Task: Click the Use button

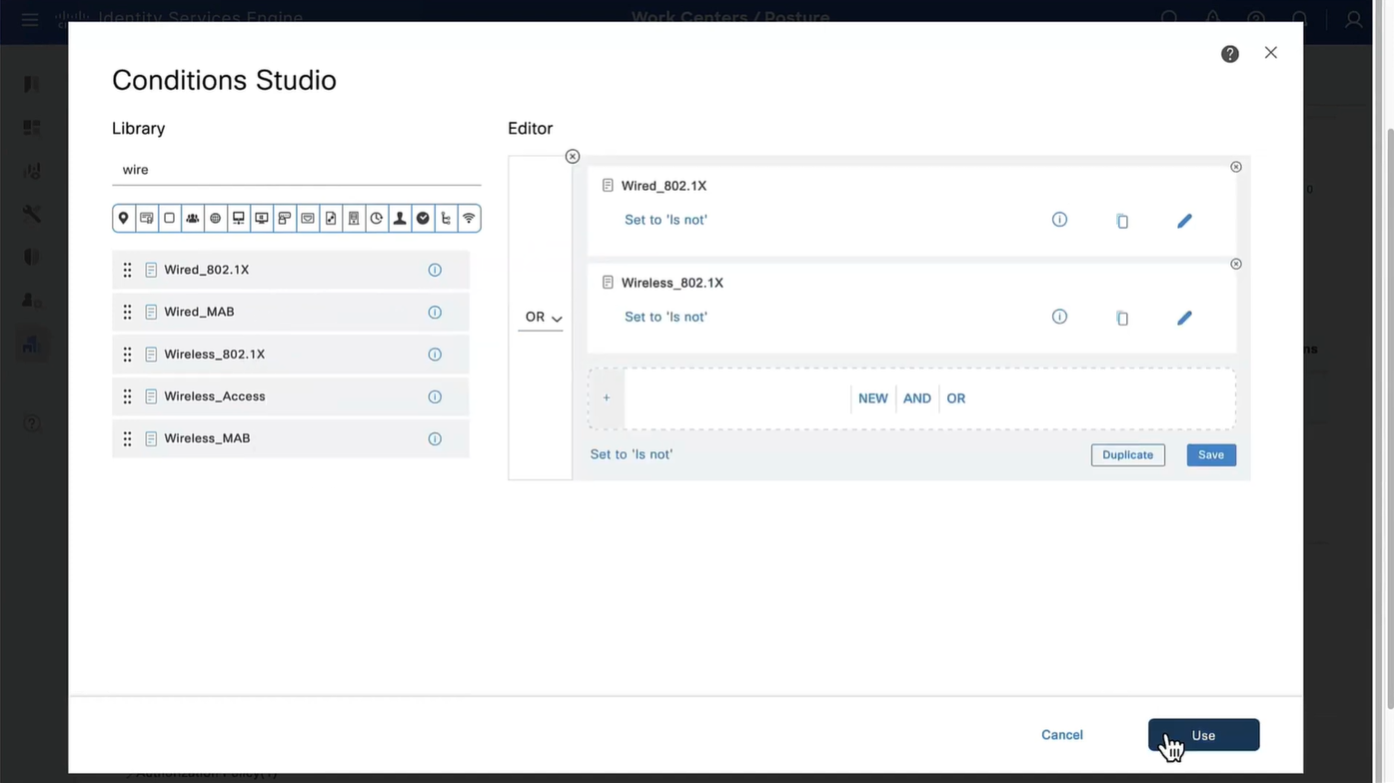Action: (1203, 735)
